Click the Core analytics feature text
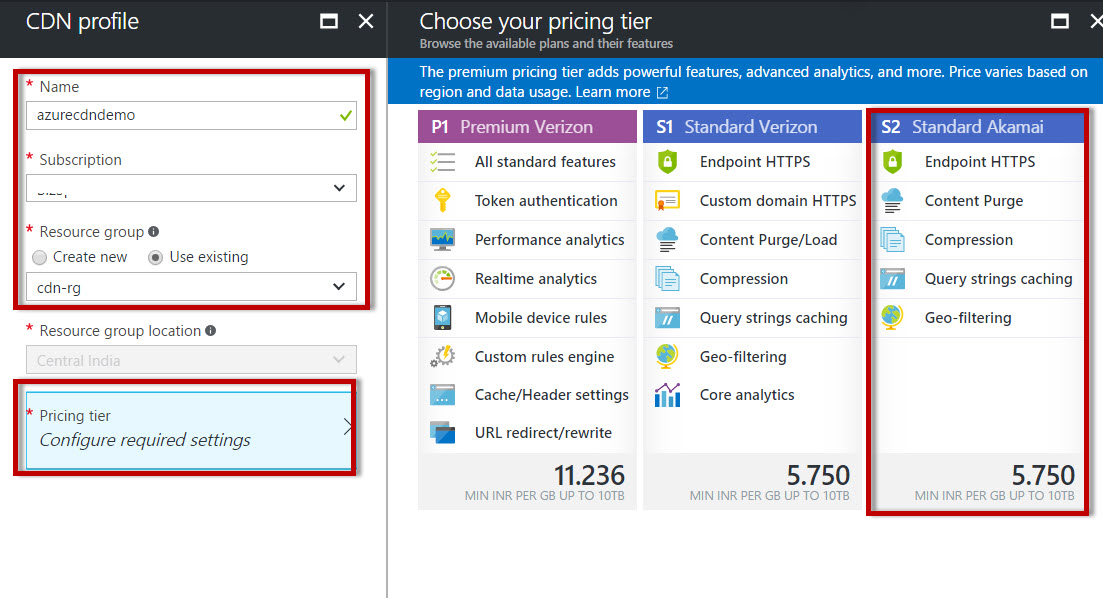The height and width of the screenshot is (598, 1103). tap(747, 395)
